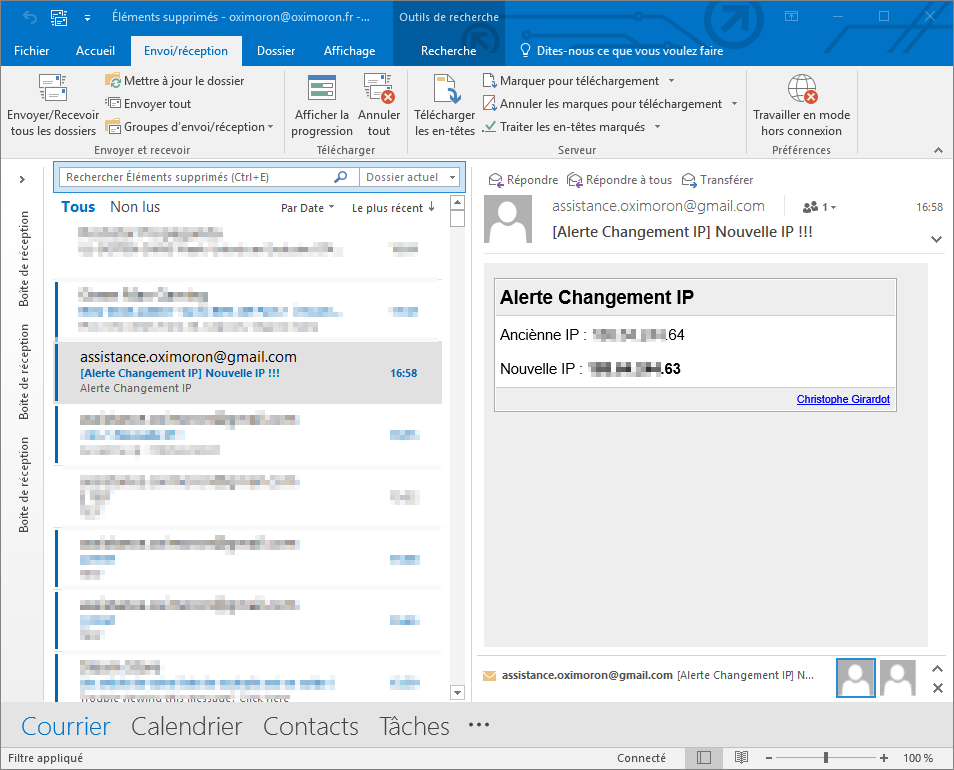The width and height of the screenshot is (954, 770).
Task: Click Mettre à jour le dossier
Action: click(x=175, y=81)
